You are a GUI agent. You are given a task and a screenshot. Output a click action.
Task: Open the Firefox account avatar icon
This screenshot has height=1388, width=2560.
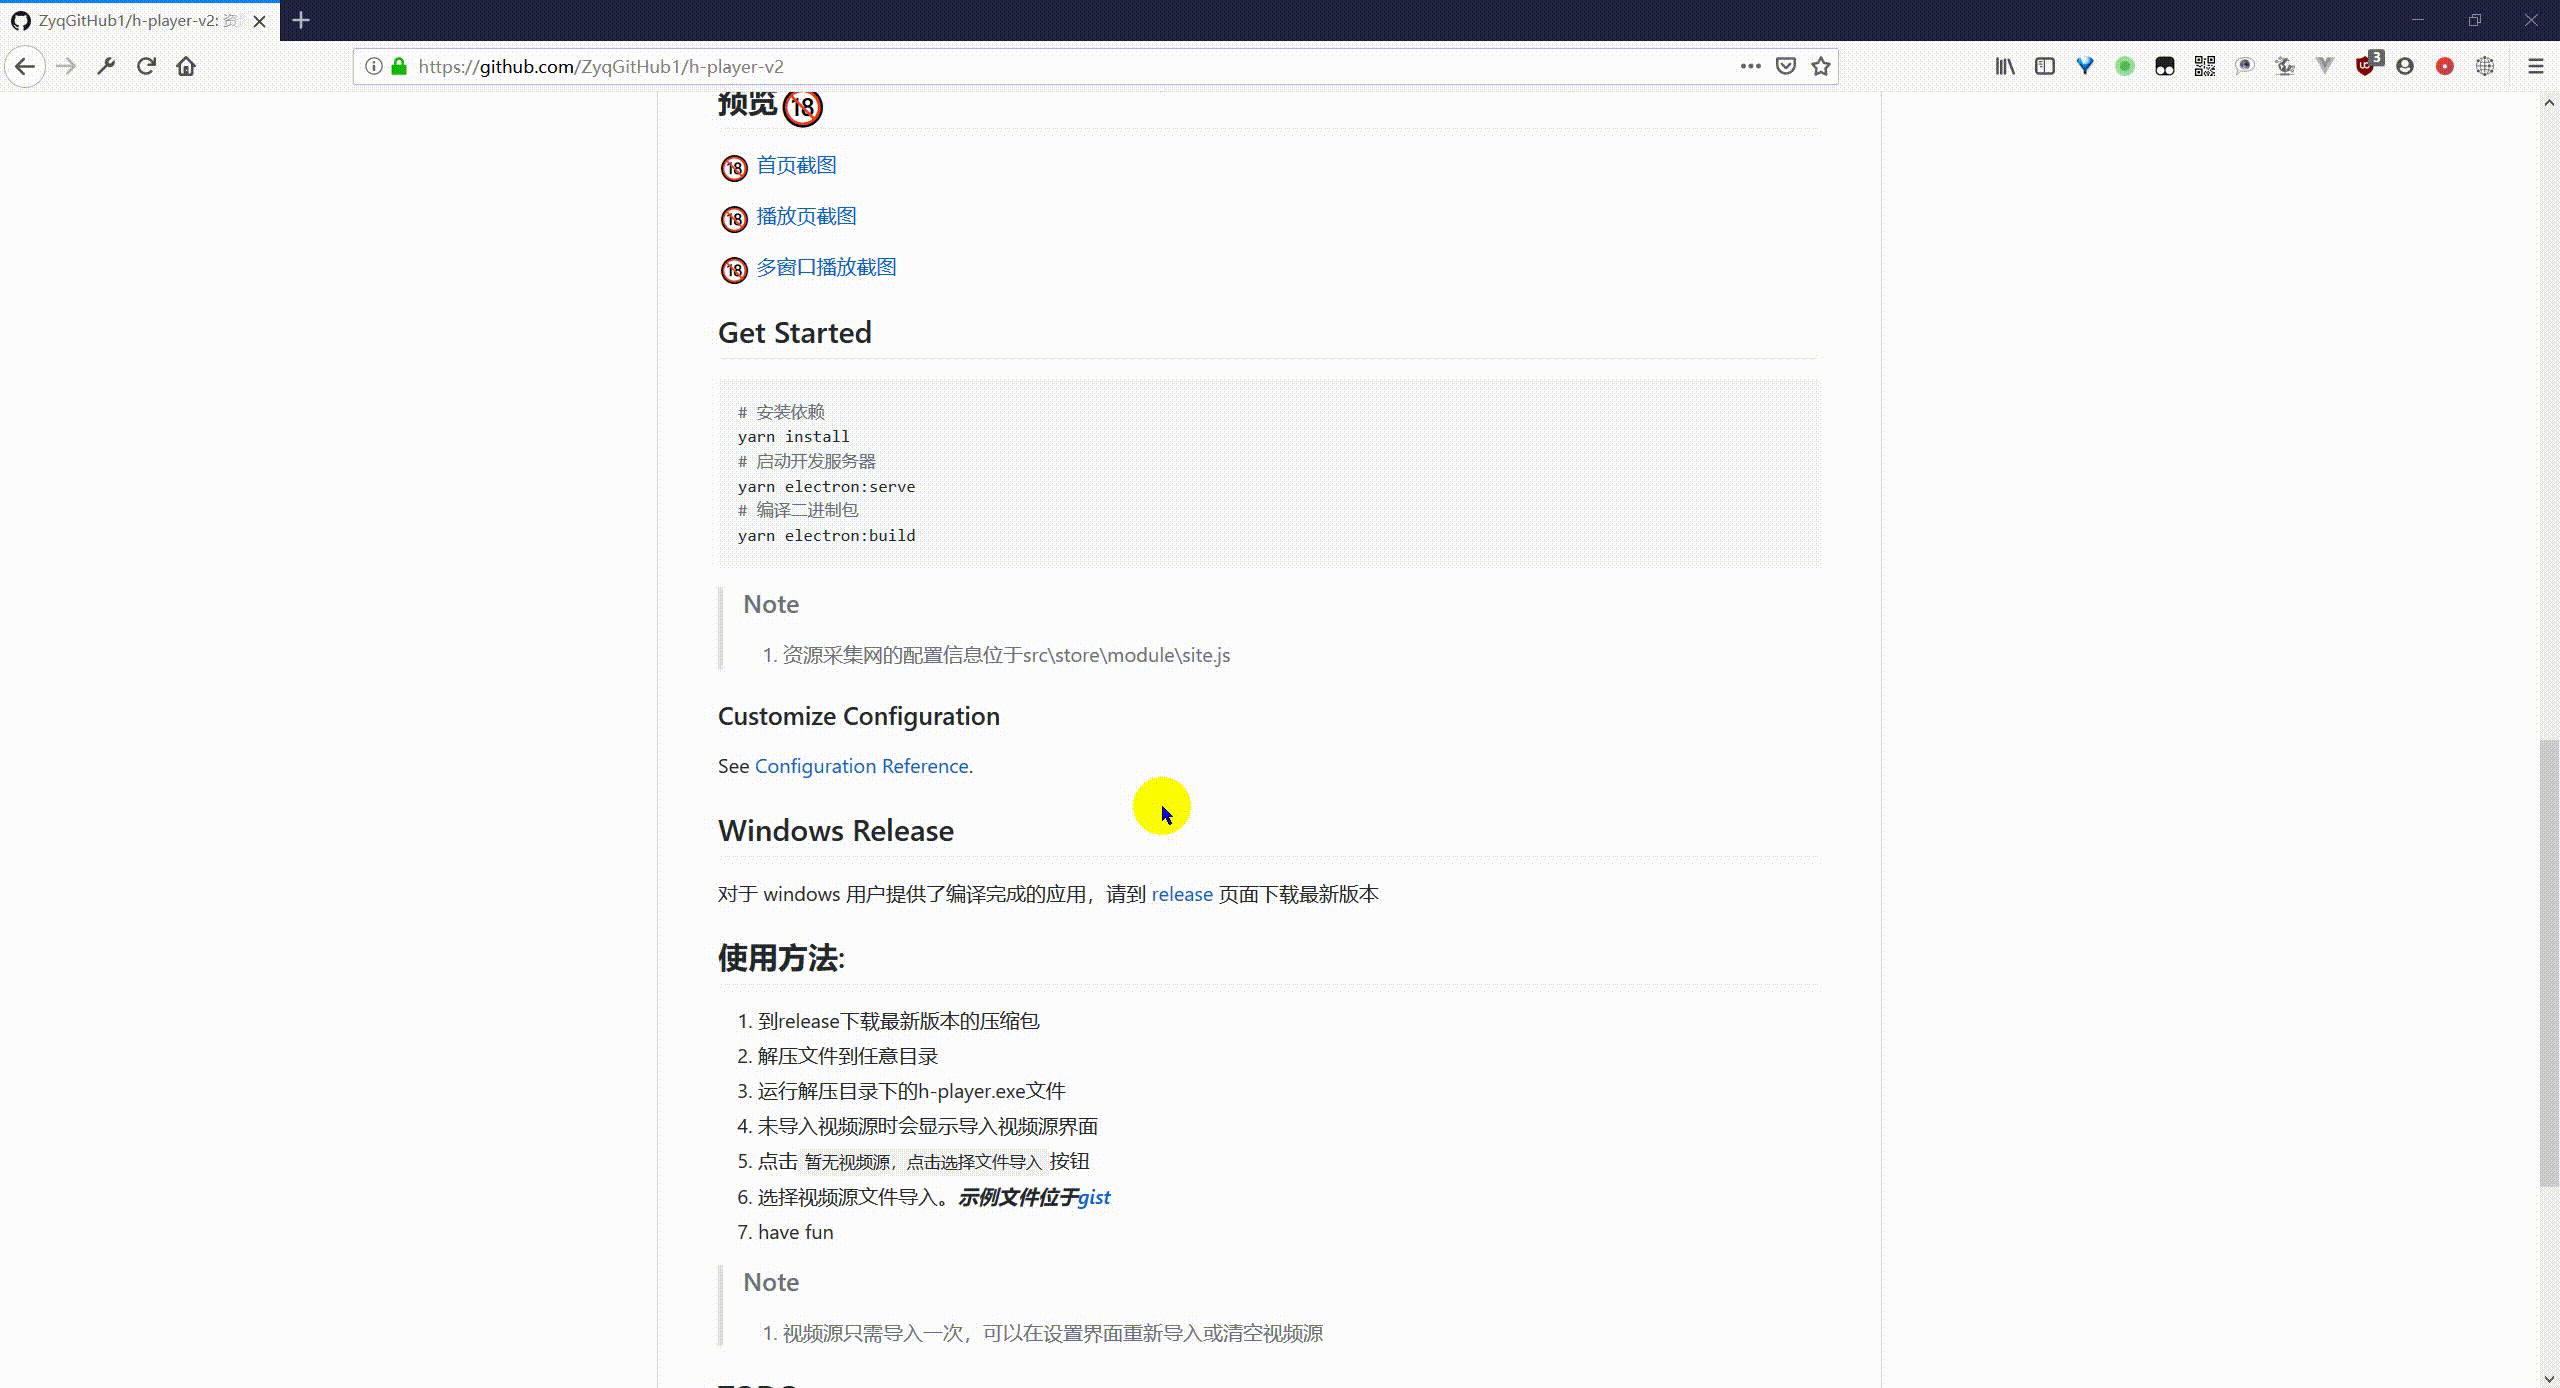(2405, 66)
